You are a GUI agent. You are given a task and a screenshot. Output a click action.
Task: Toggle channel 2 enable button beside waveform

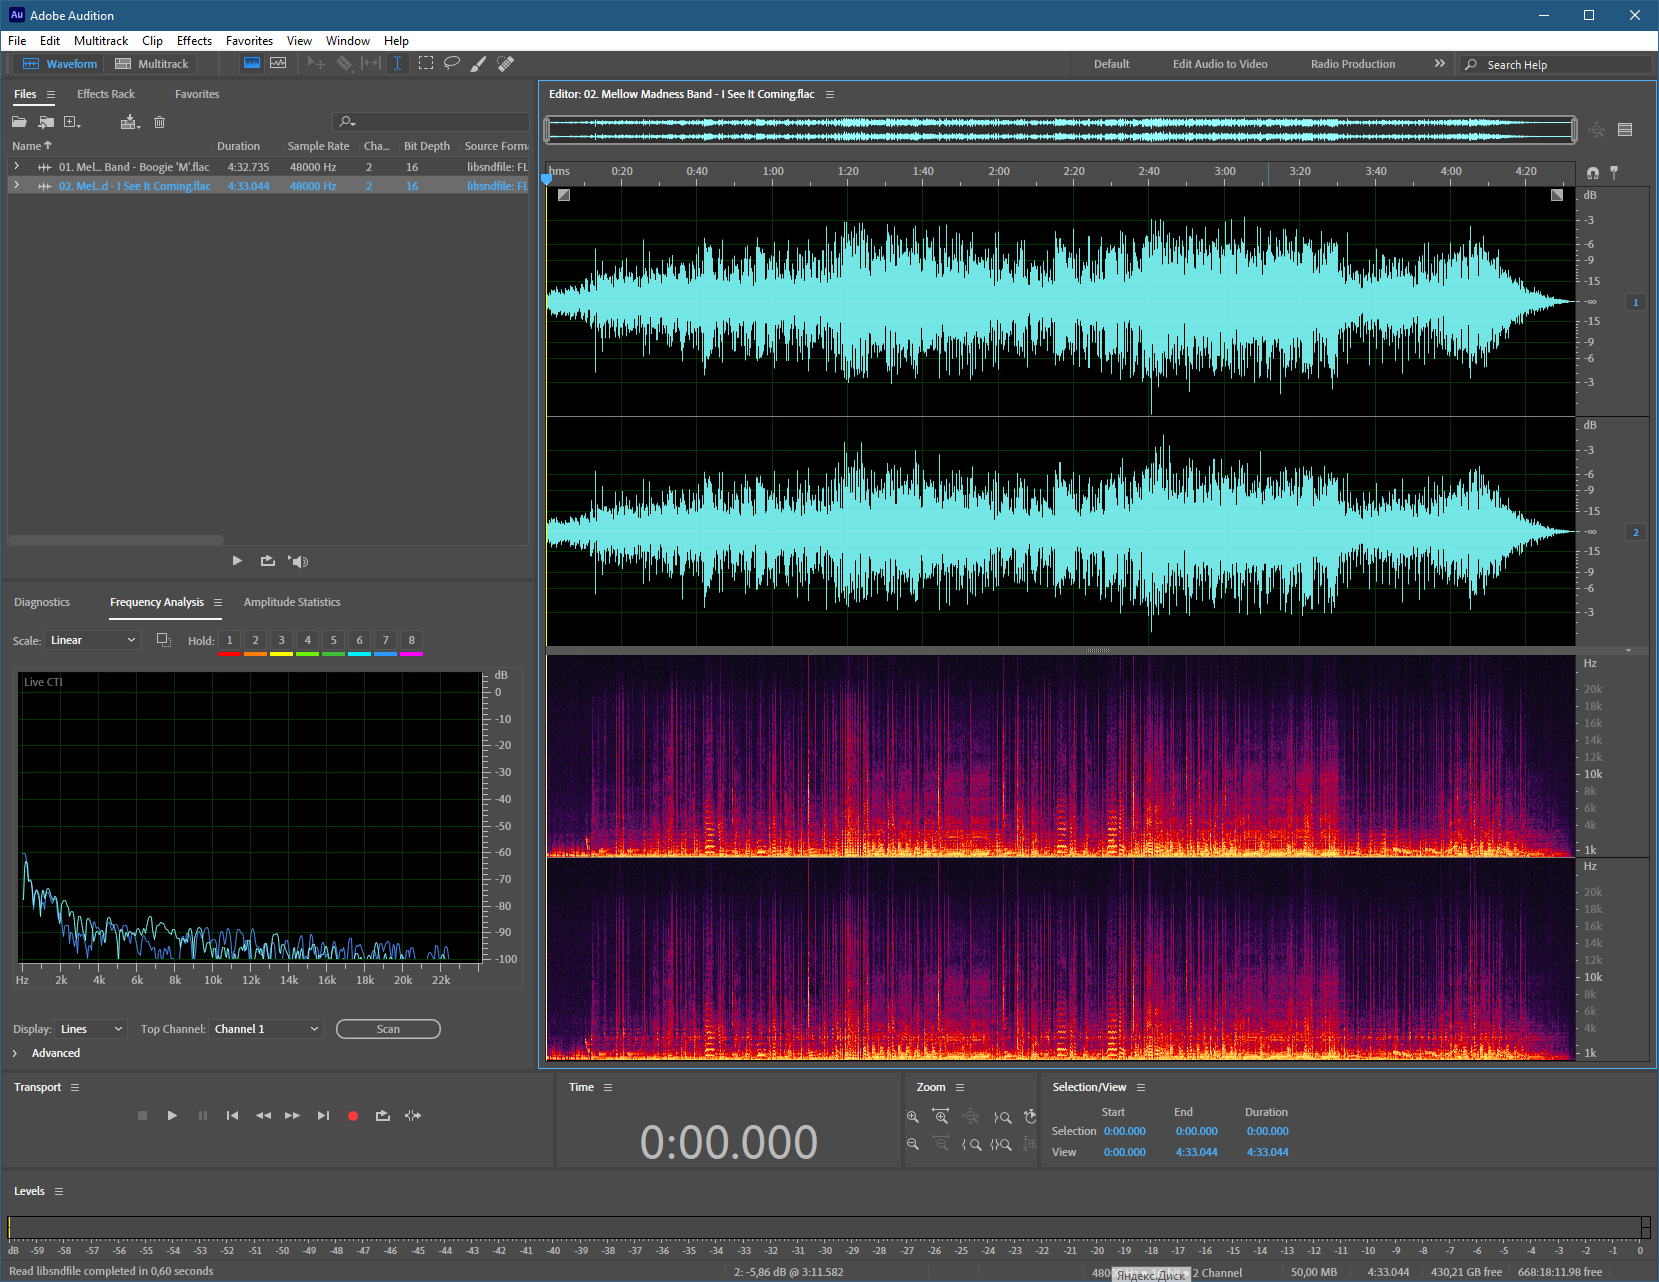click(1636, 532)
